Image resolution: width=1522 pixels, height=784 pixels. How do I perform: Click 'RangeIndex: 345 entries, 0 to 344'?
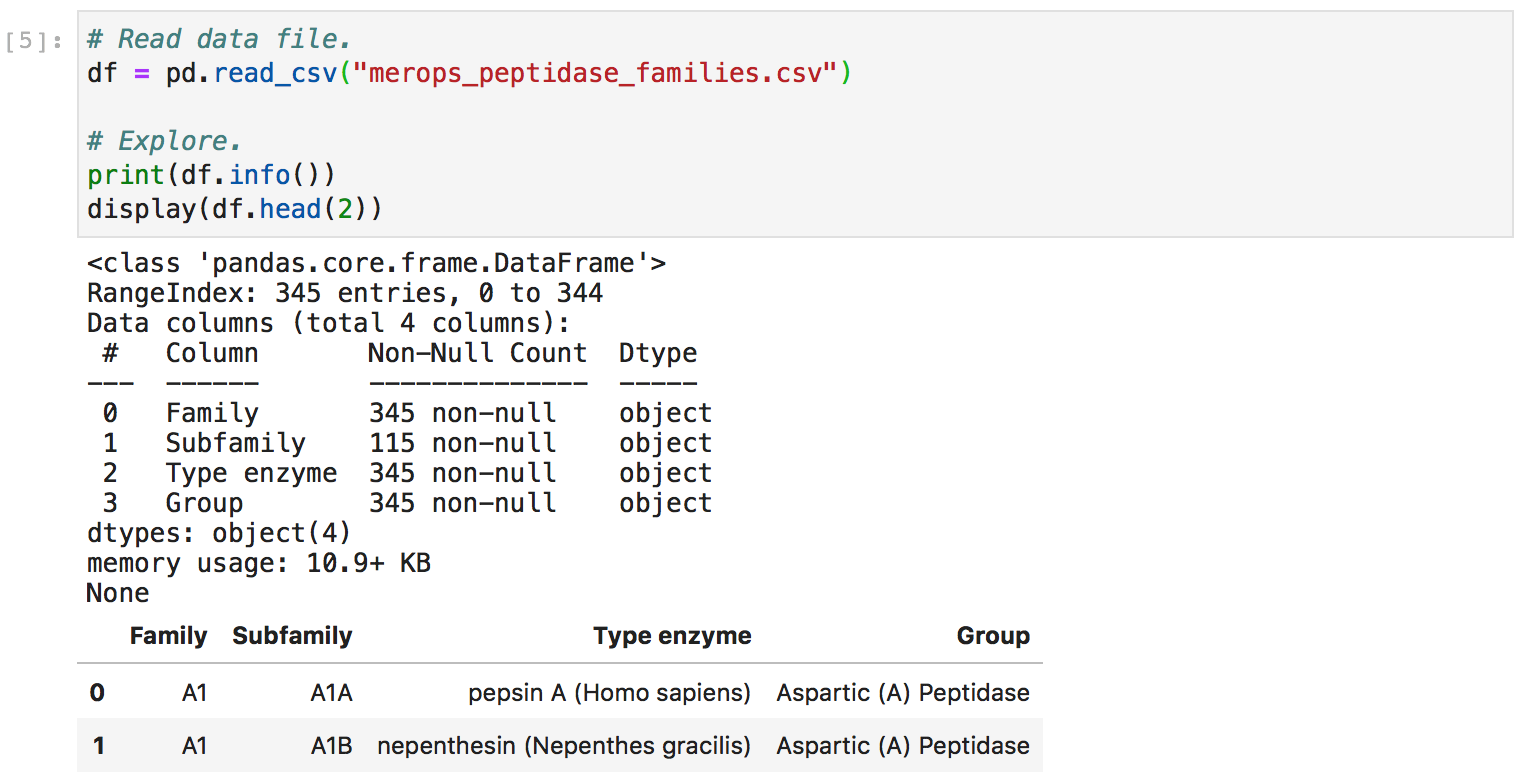345,294
